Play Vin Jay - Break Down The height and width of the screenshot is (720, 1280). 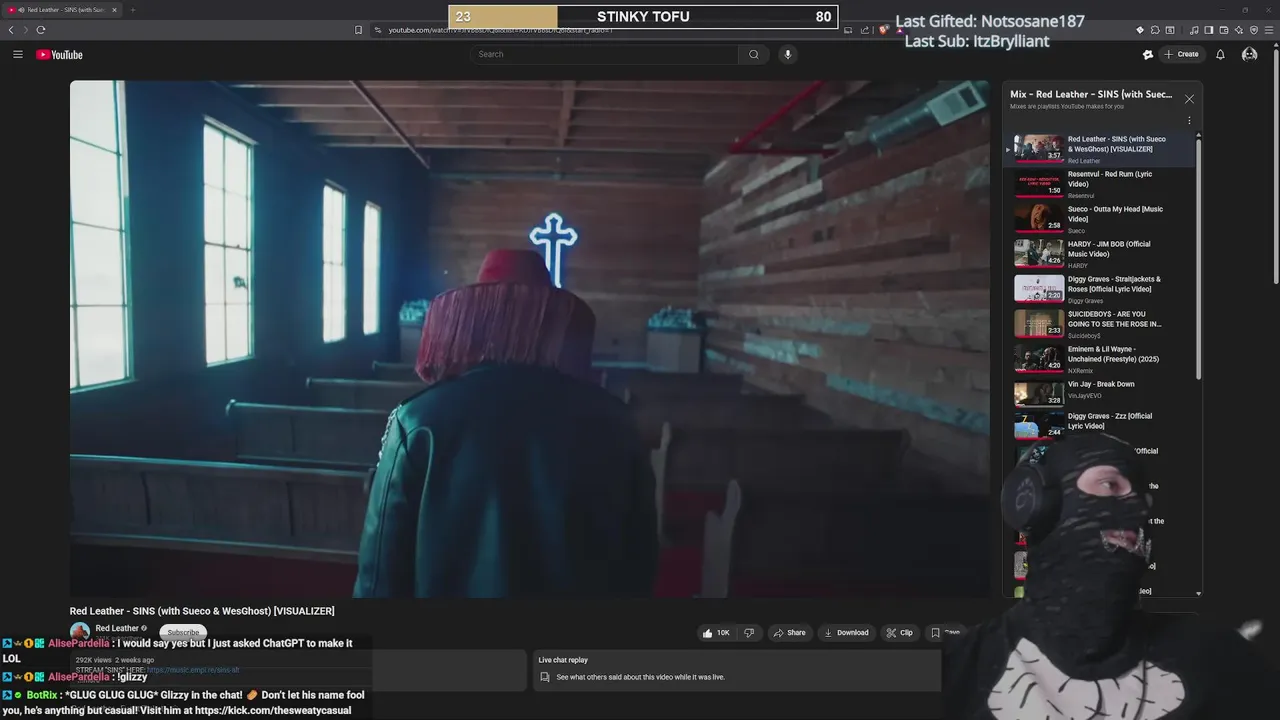click(x=1100, y=394)
